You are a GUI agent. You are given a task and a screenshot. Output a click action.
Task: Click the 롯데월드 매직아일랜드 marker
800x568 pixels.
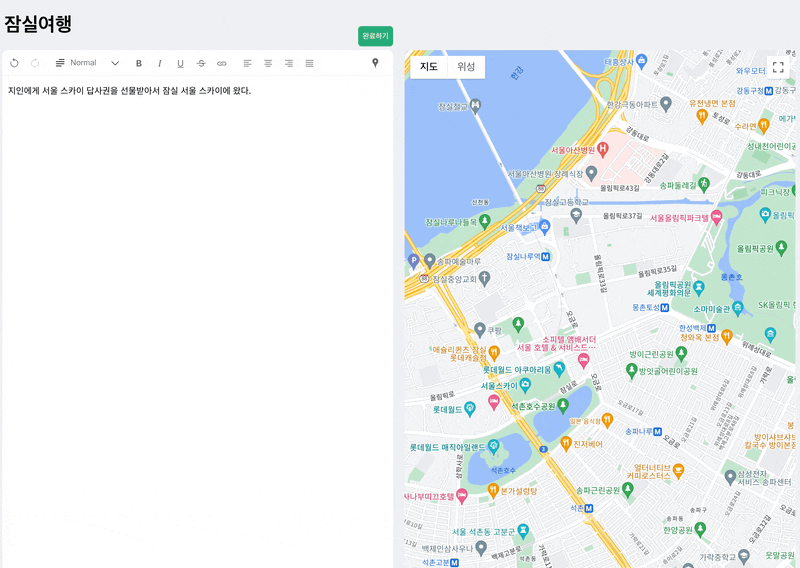(493, 447)
